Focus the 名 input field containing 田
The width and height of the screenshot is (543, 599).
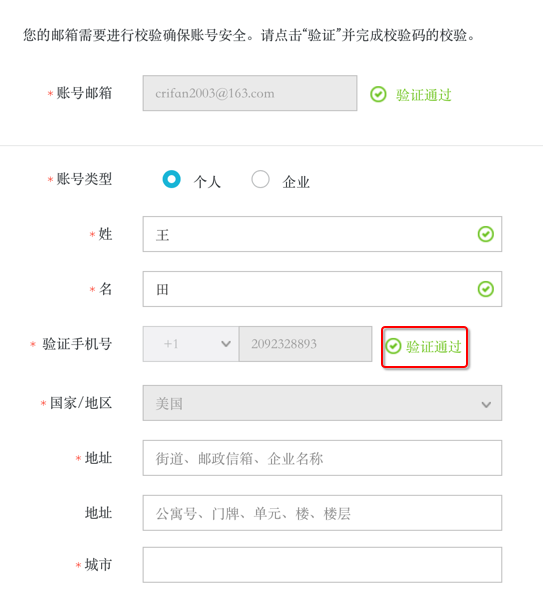coord(322,289)
